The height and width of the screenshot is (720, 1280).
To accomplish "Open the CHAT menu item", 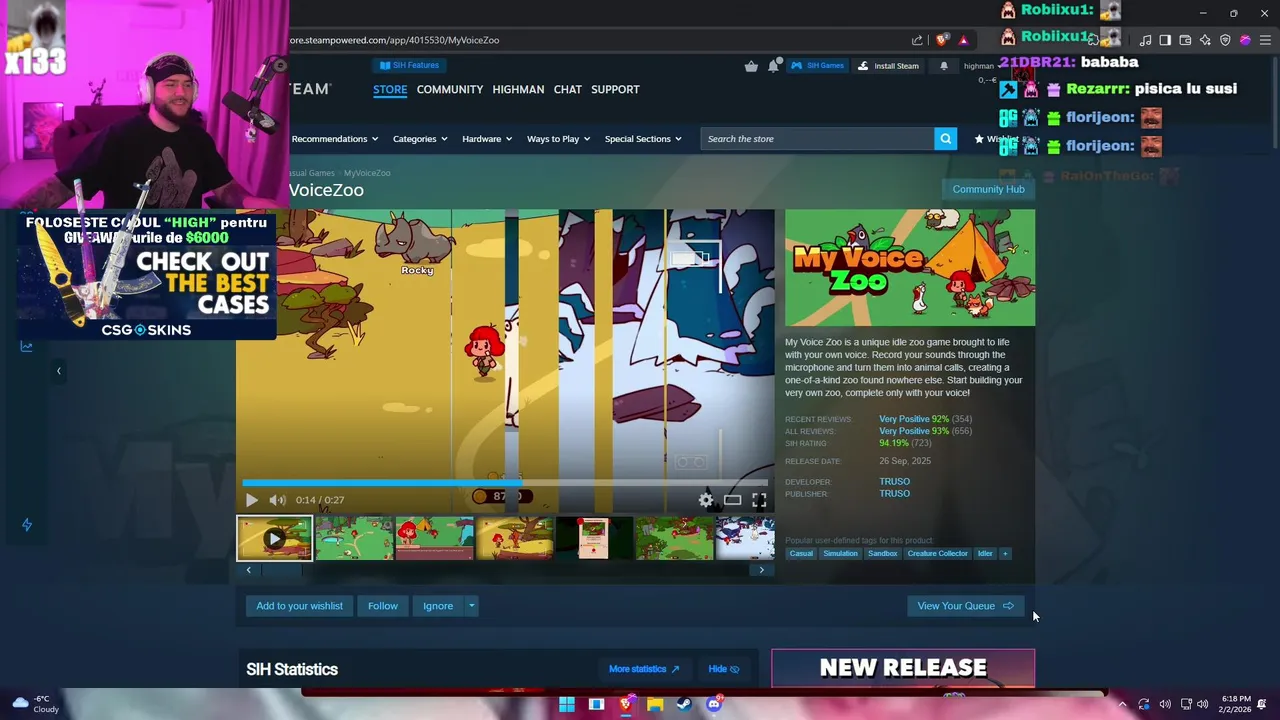I will click(567, 89).
